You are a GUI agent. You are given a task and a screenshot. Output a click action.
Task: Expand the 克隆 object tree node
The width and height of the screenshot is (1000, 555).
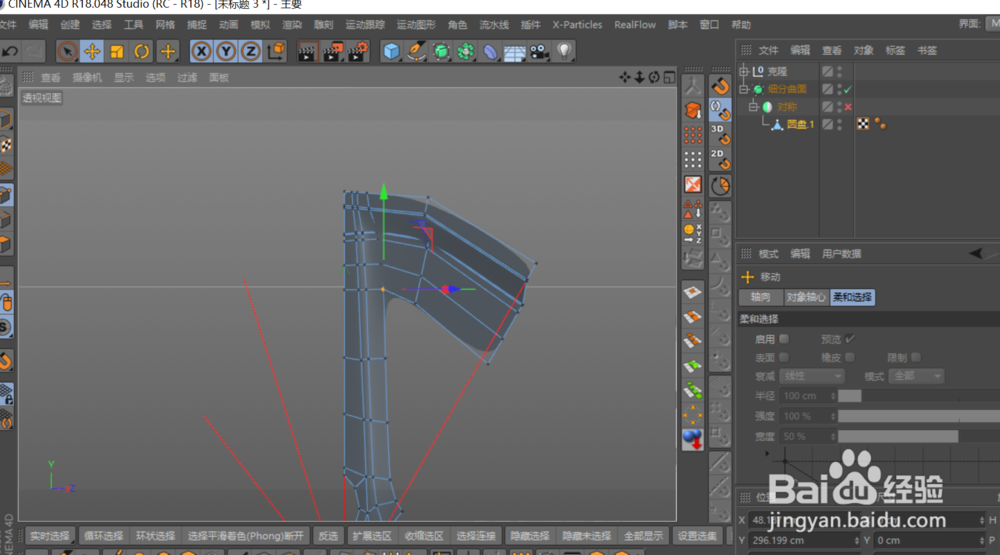point(744,71)
